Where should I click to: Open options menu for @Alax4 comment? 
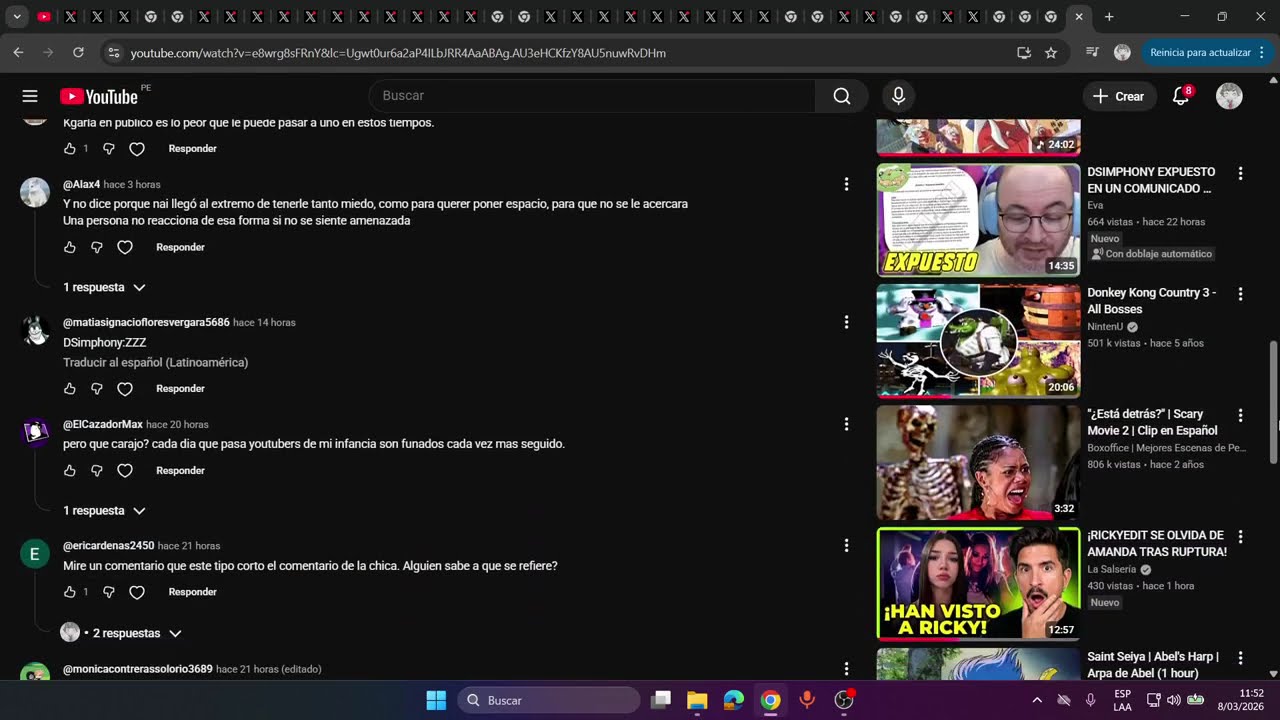point(846,184)
